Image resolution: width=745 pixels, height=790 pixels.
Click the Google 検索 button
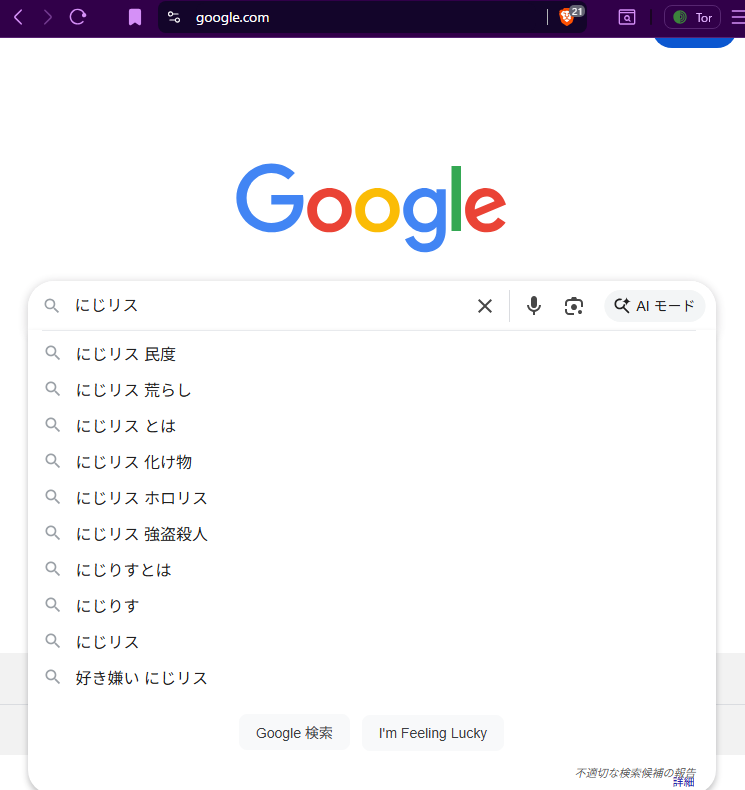294,733
